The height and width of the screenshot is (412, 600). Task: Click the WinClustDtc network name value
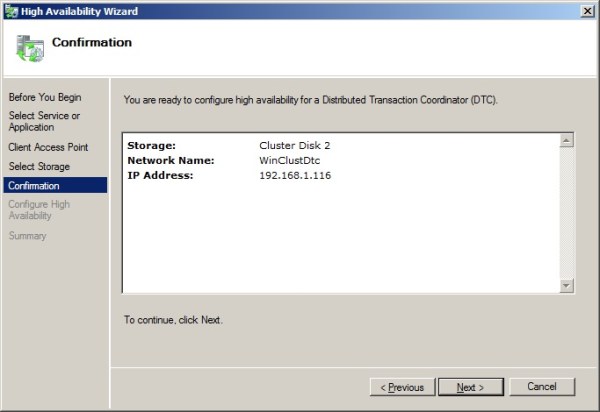pyautogui.click(x=289, y=160)
